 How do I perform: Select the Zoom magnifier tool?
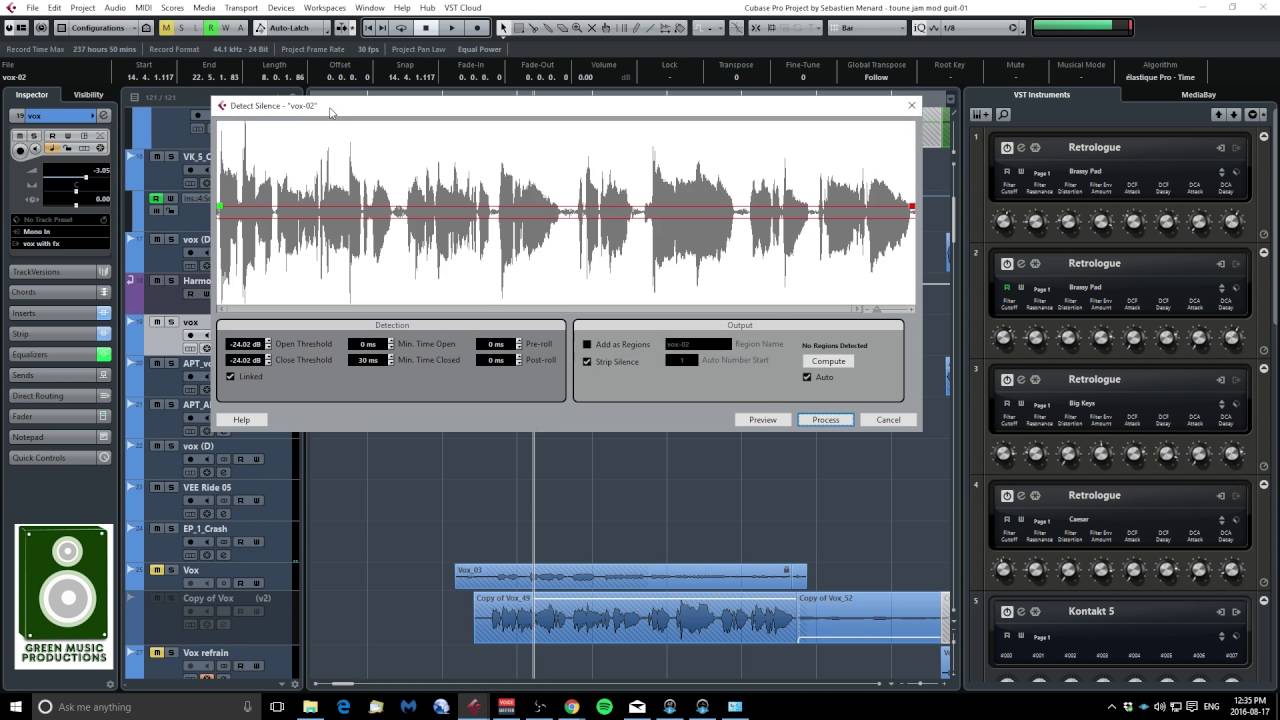[577, 28]
